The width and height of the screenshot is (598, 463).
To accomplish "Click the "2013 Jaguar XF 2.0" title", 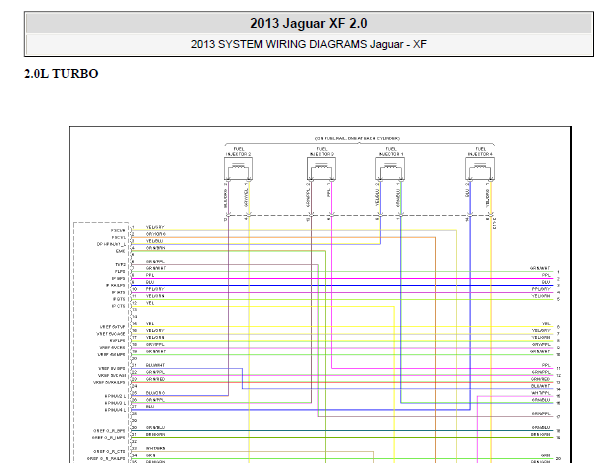I will pos(309,23).
